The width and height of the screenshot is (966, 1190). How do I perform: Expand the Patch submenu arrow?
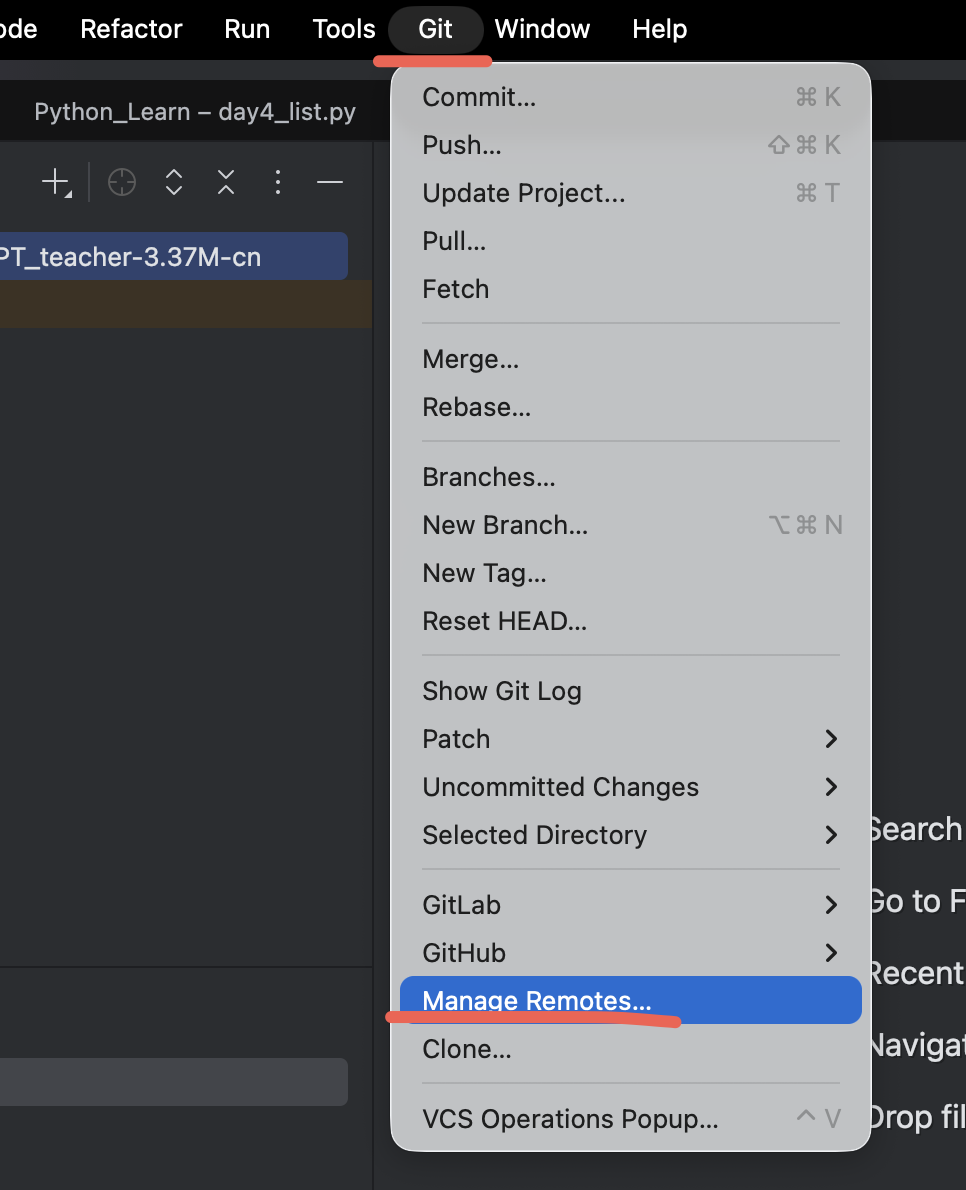pyautogui.click(x=831, y=738)
